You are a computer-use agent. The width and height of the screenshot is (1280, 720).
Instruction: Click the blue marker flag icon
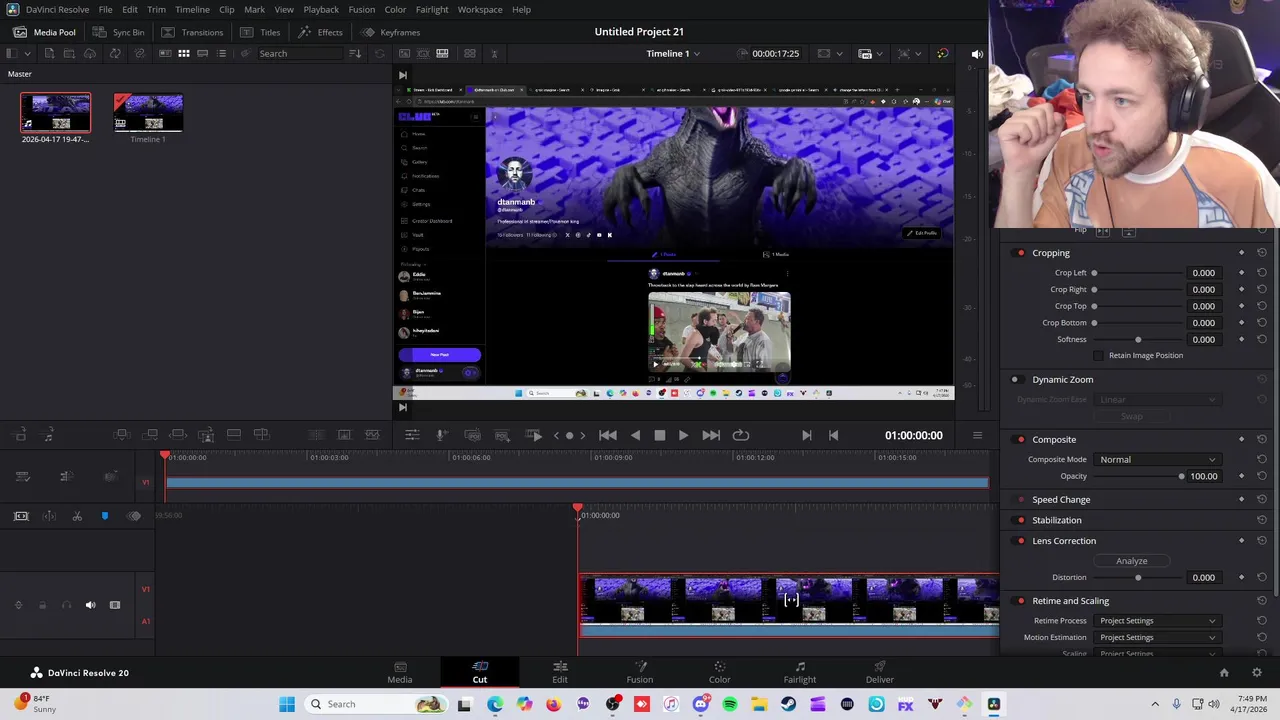click(x=104, y=516)
